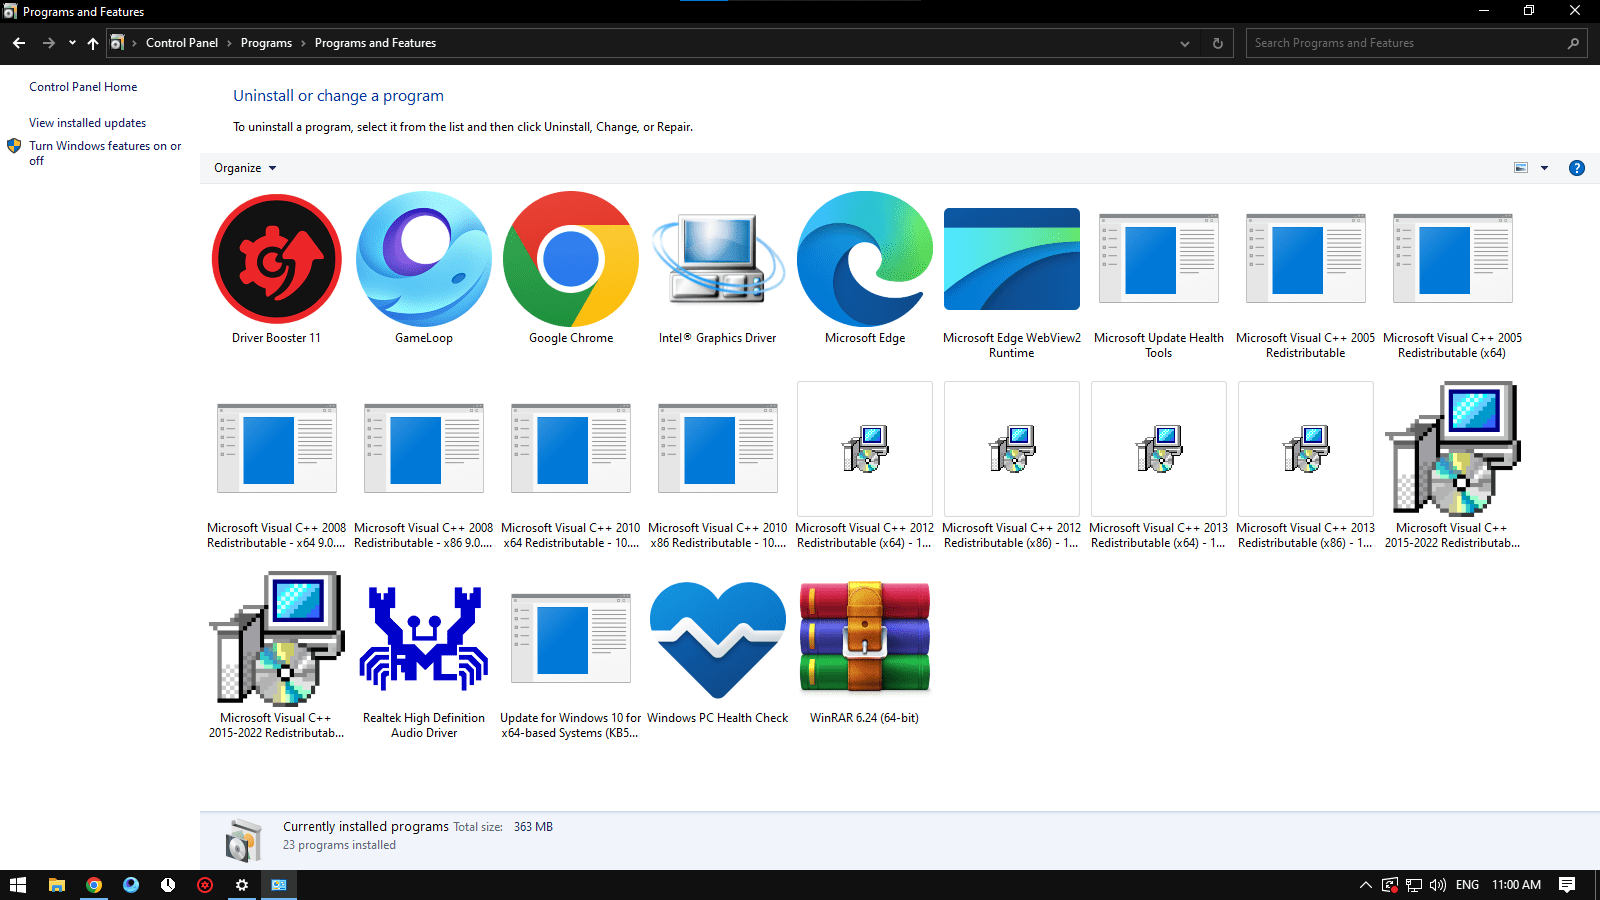Open the recent locations dropdown arrow
Viewport: 1600px width, 900px height.
coord(72,43)
